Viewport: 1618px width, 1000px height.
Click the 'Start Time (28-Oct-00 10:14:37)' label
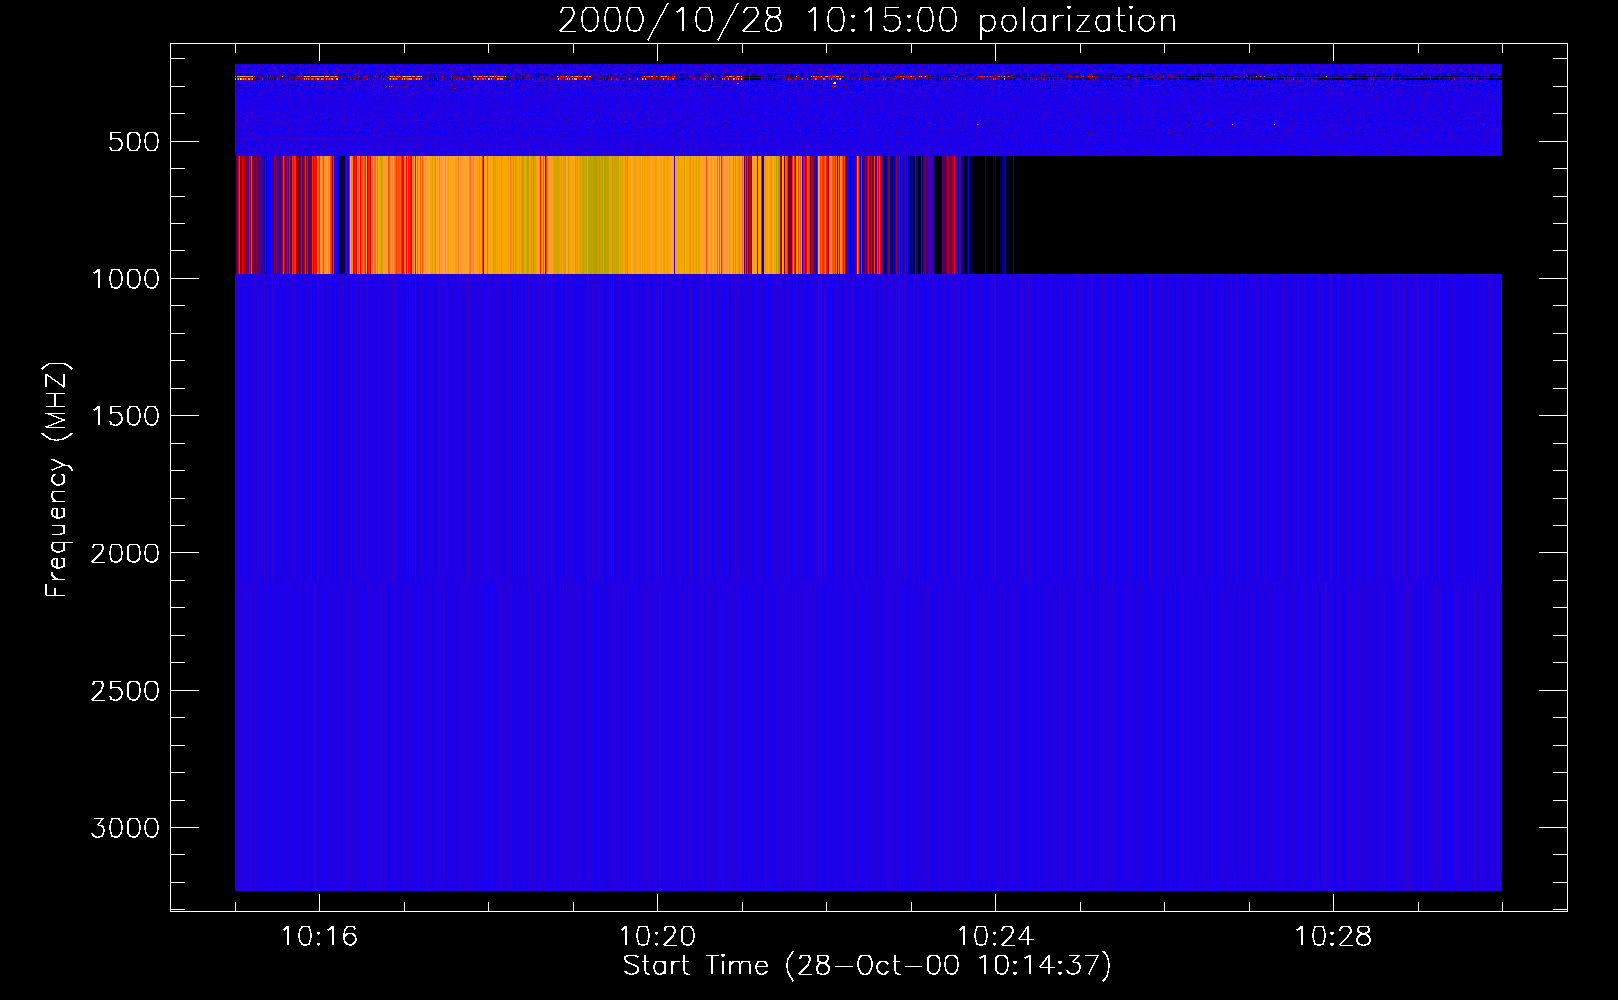(867, 966)
